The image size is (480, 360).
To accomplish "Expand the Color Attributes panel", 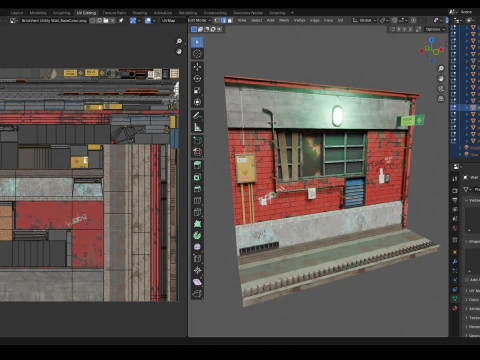I will point(472,300).
